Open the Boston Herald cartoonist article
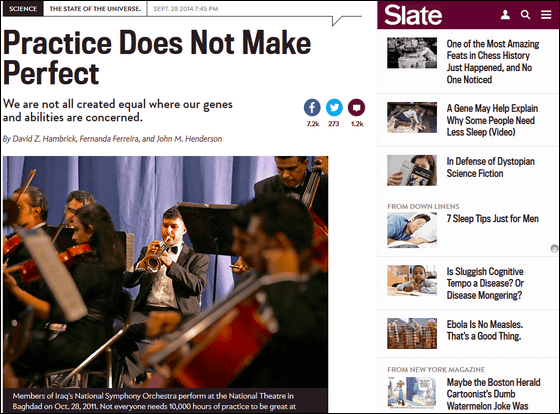560x414 pixels. click(x=493, y=394)
